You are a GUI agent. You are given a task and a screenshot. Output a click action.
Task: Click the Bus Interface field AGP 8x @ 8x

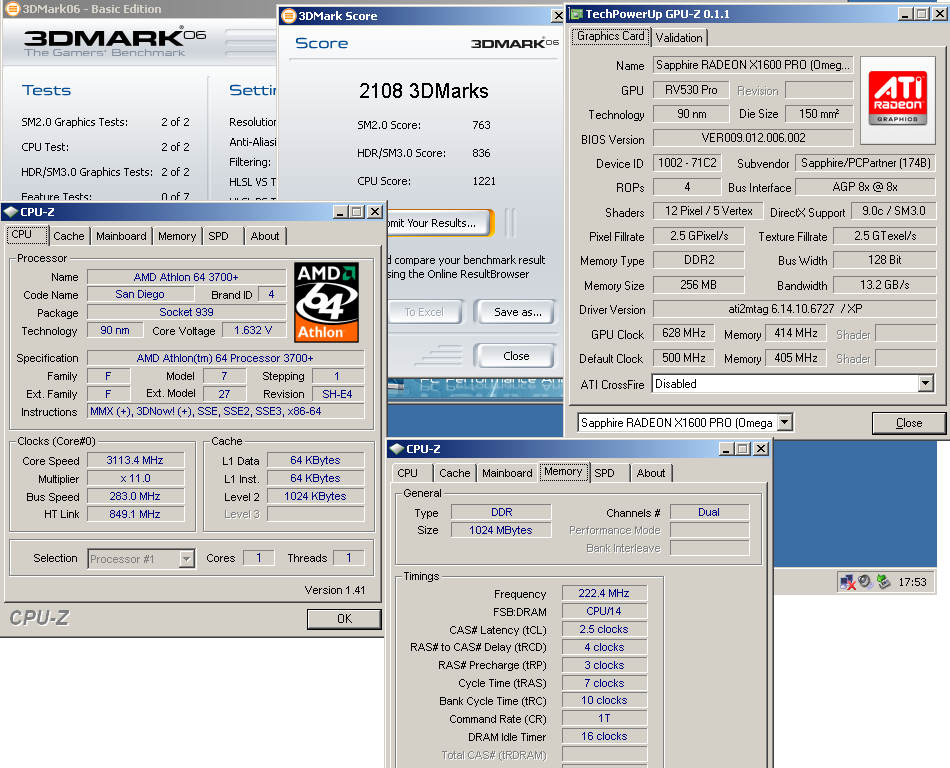point(865,187)
